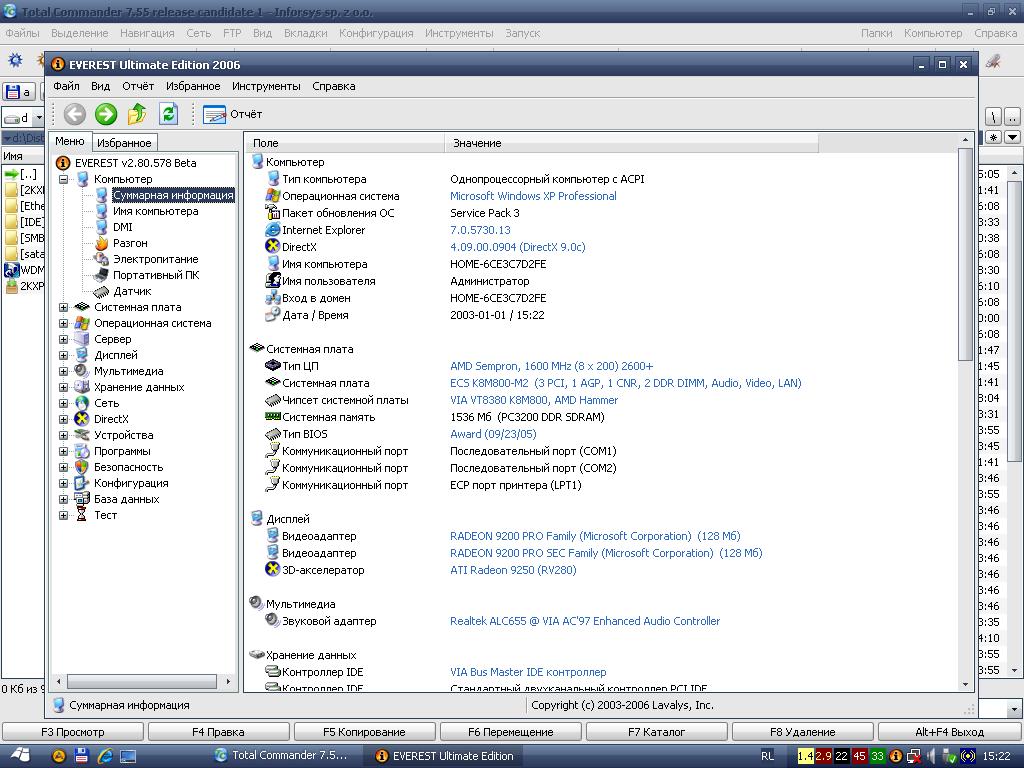Screen dimensions: 1024x768
Task: Expand the Тест tree node
Action: (64, 515)
